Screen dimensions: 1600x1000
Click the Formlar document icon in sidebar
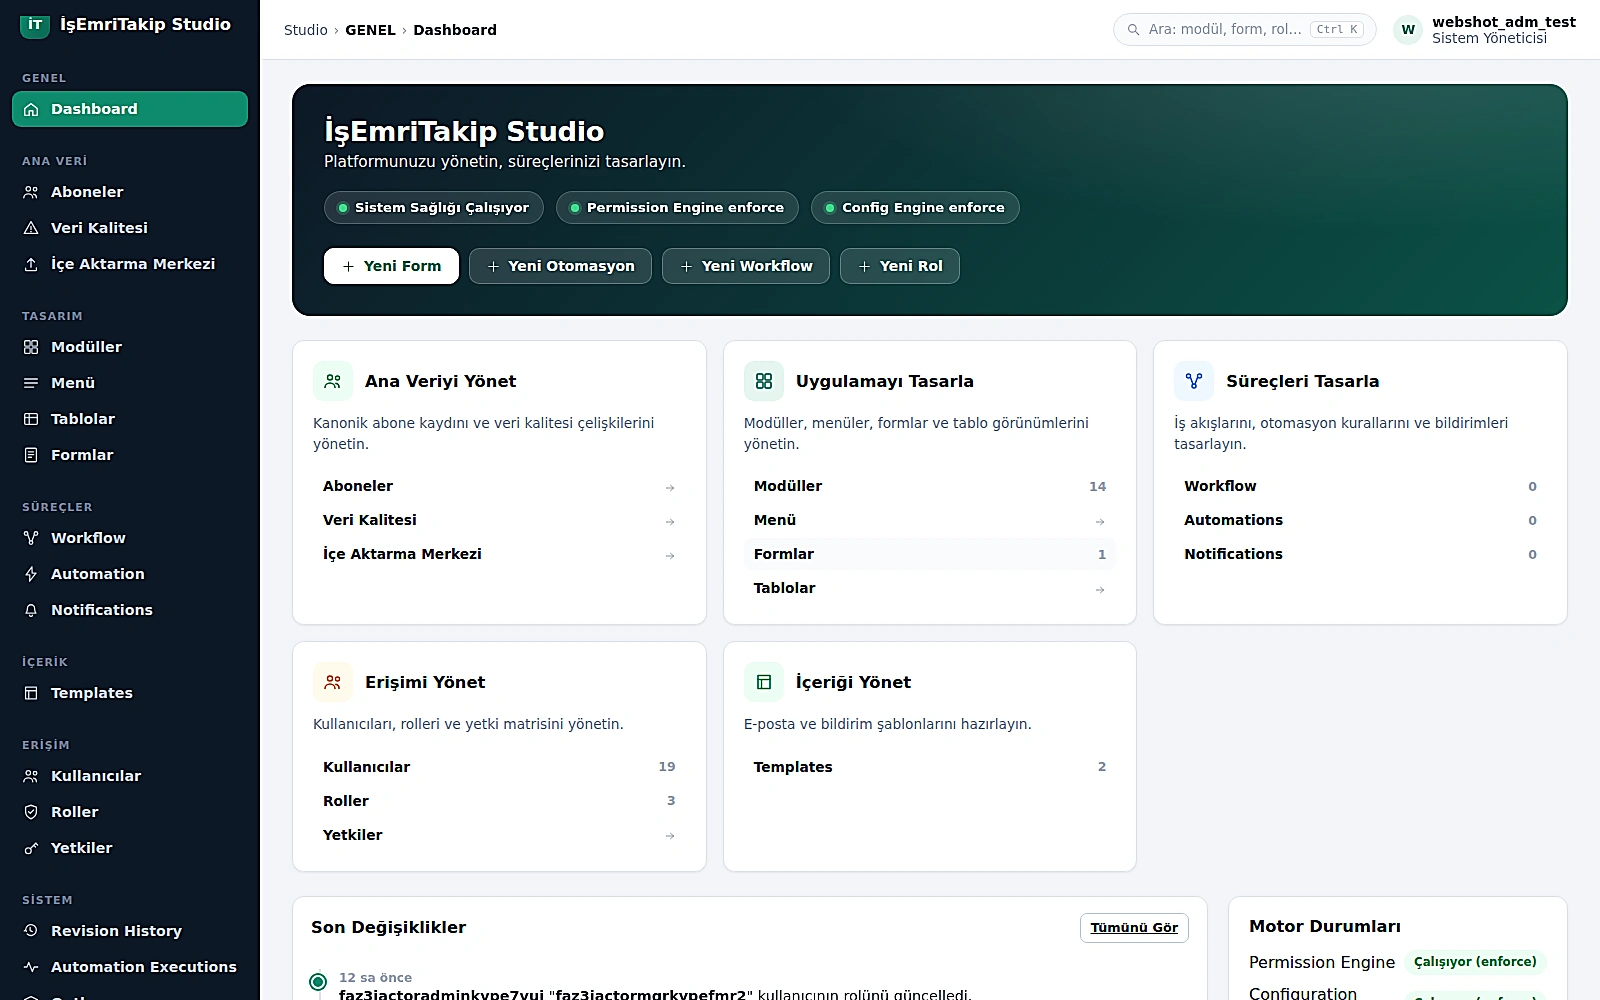[31, 455]
